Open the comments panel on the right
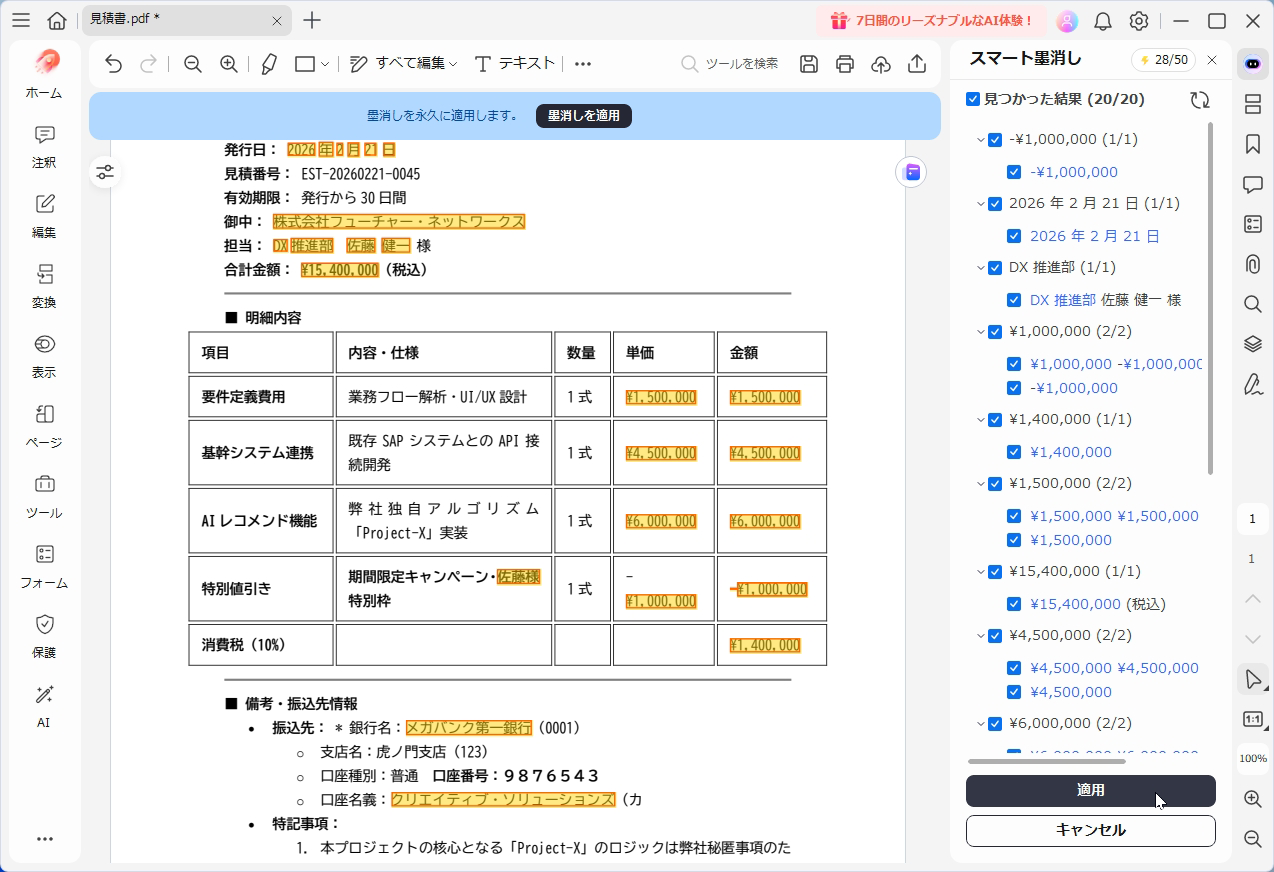 (1251, 184)
